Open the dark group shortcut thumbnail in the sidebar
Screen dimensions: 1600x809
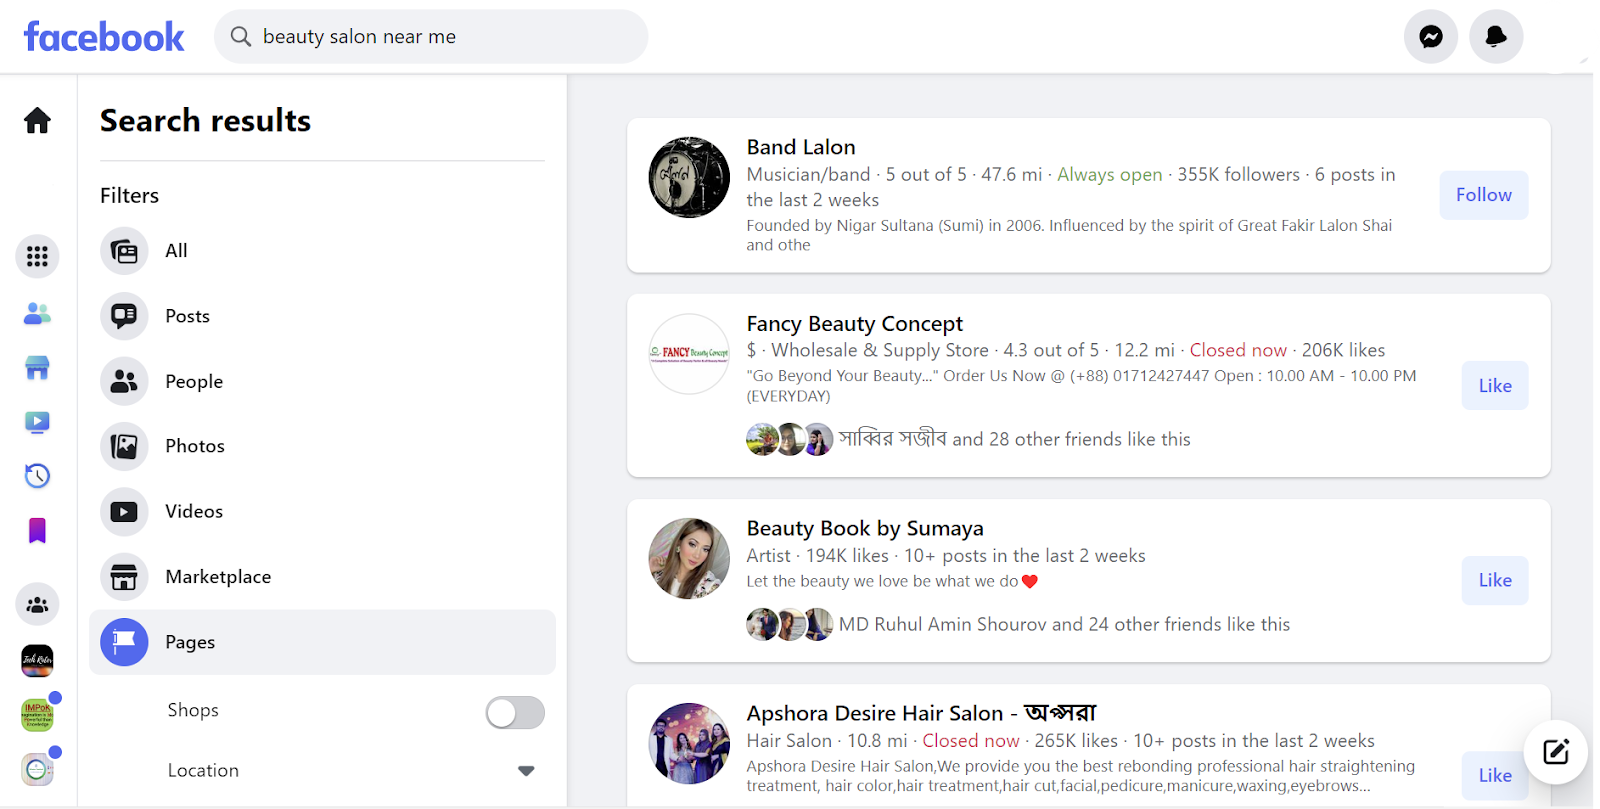click(x=37, y=660)
